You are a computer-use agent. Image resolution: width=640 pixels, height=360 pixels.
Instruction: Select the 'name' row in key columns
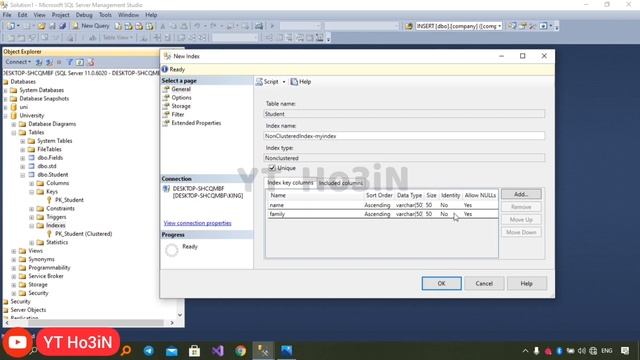[382, 205]
